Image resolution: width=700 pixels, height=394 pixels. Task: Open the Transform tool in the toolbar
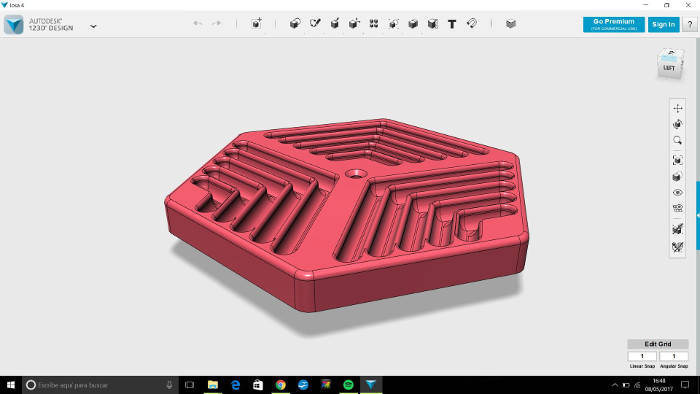coord(256,23)
